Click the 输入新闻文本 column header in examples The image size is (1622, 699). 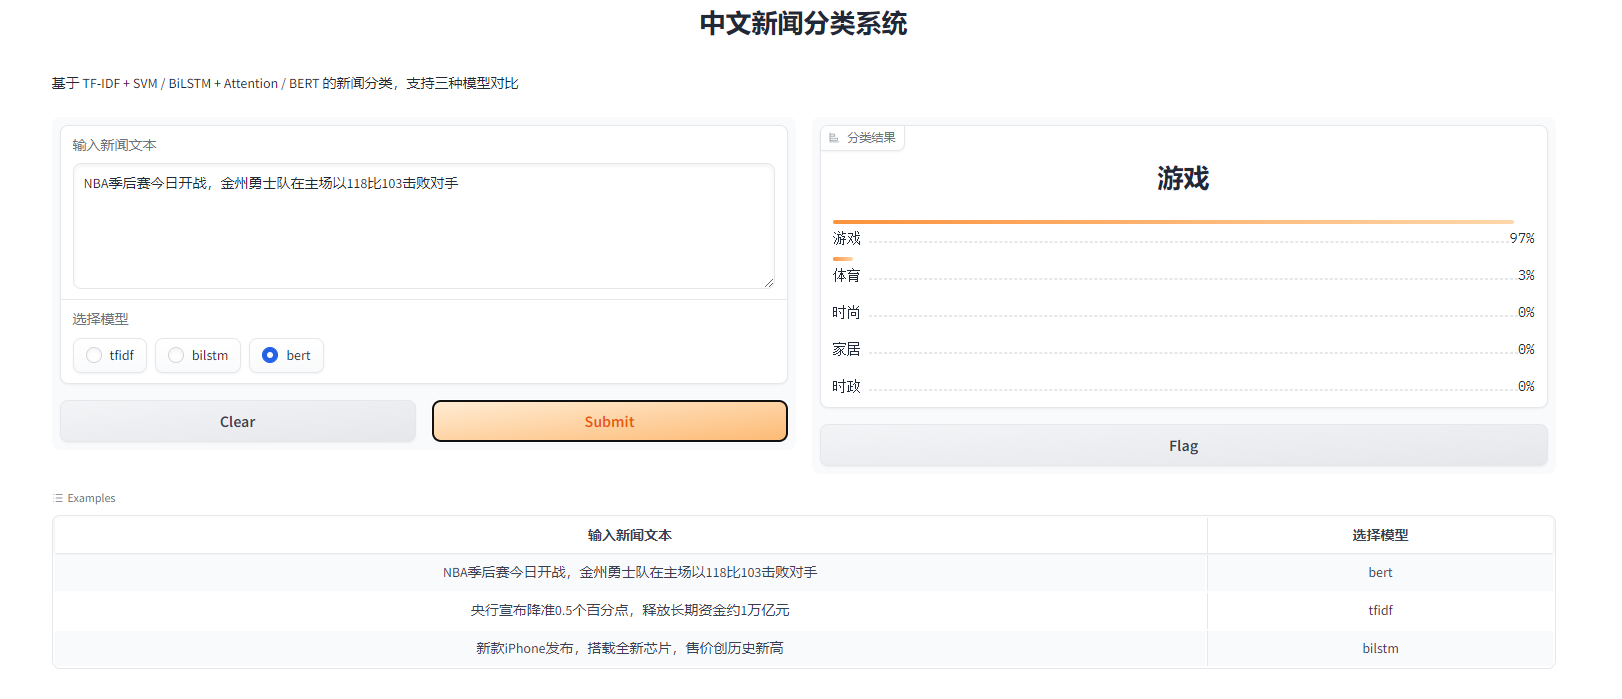(x=630, y=535)
